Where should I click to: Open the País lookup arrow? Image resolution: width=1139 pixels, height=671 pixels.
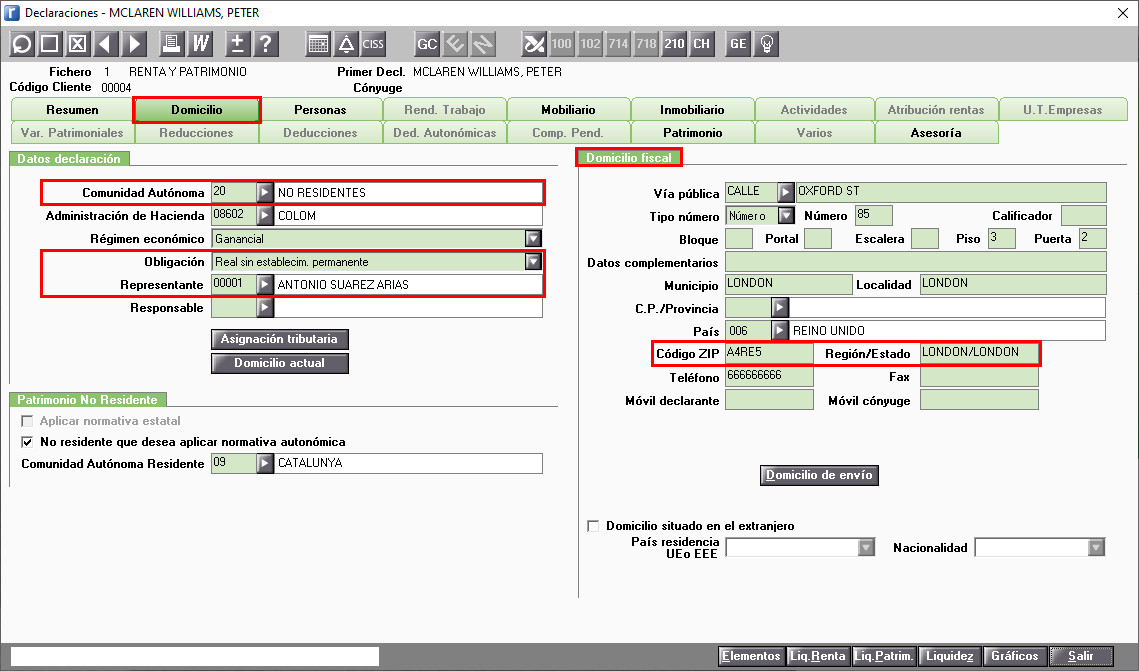click(x=779, y=330)
